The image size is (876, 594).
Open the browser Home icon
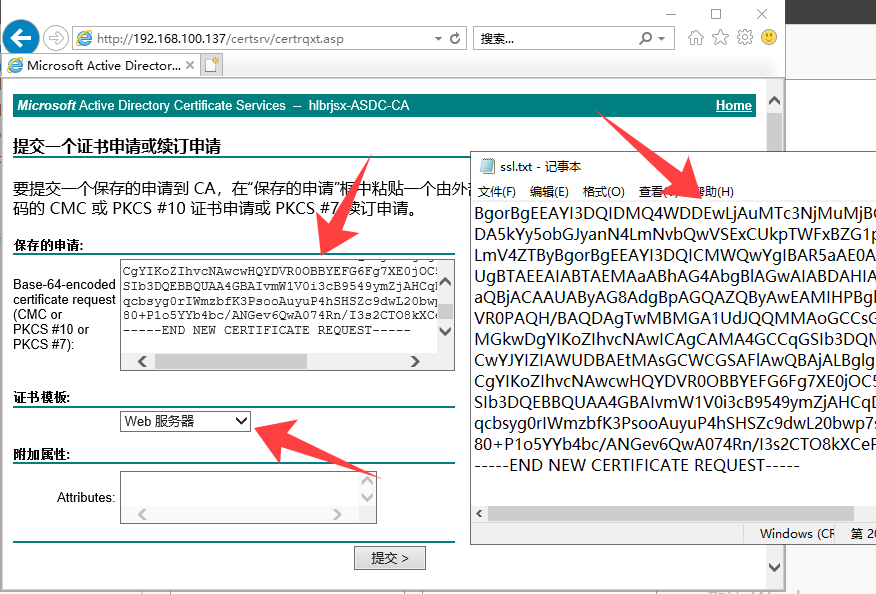tap(697, 38)
